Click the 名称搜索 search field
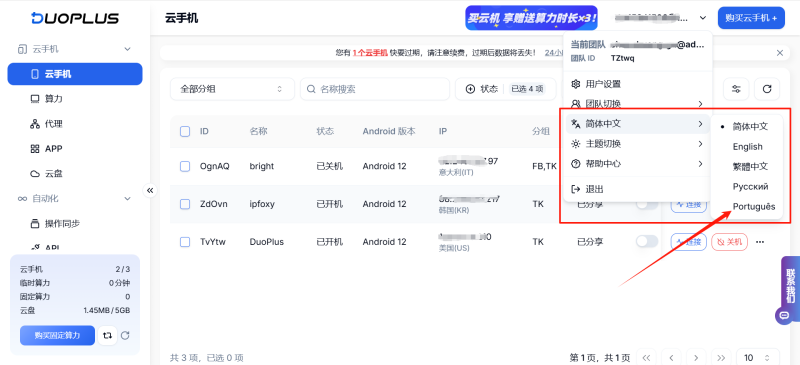800x365 pixels. point(374,89)
